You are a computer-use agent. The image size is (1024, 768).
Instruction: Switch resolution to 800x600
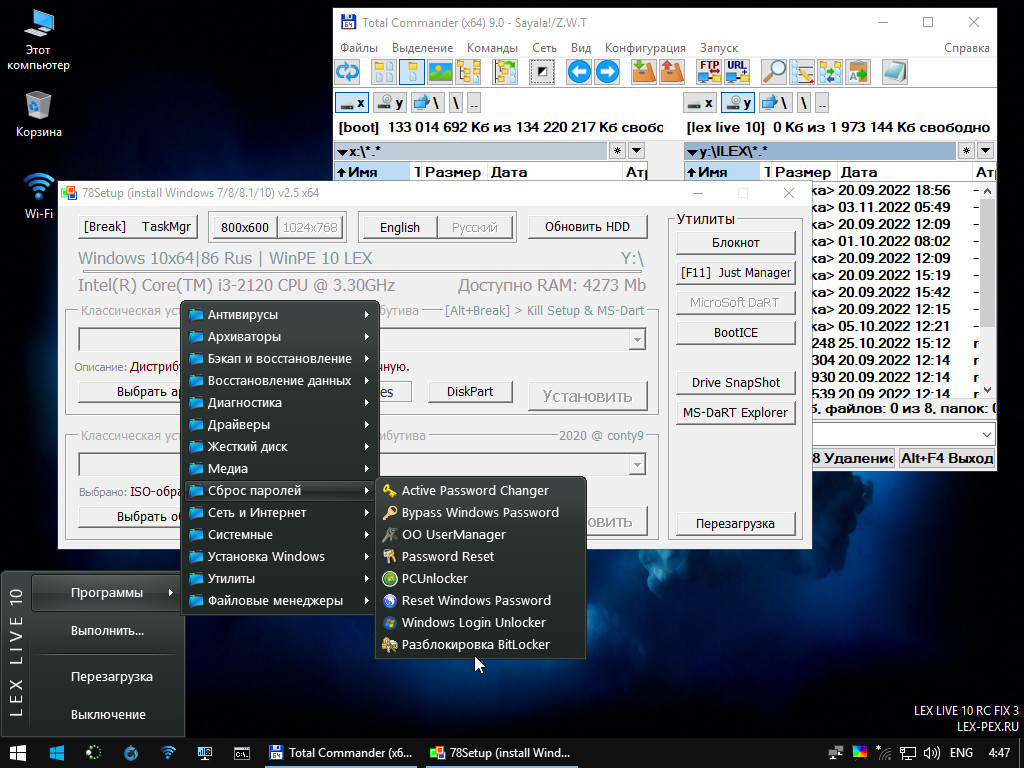tap(244, 227)
